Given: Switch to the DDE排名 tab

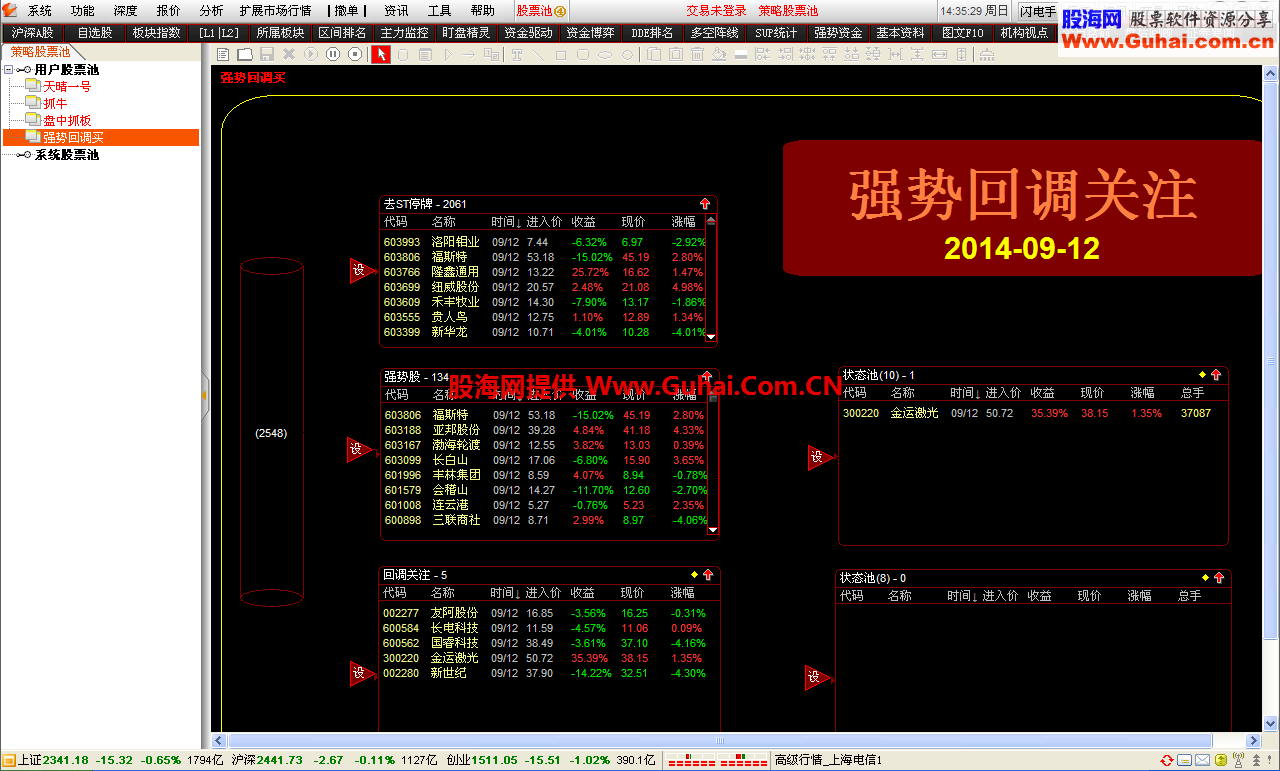Looking at the screenshot, I should [652, 33].
